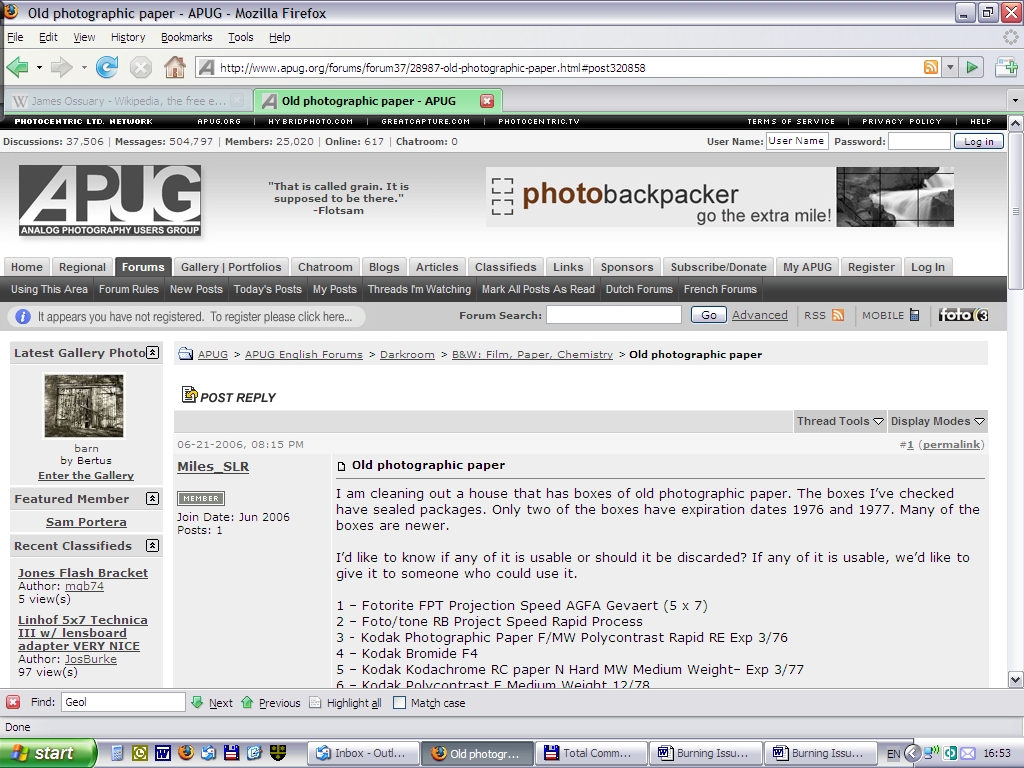Open the Darkroom breadcrumb link

407,354
